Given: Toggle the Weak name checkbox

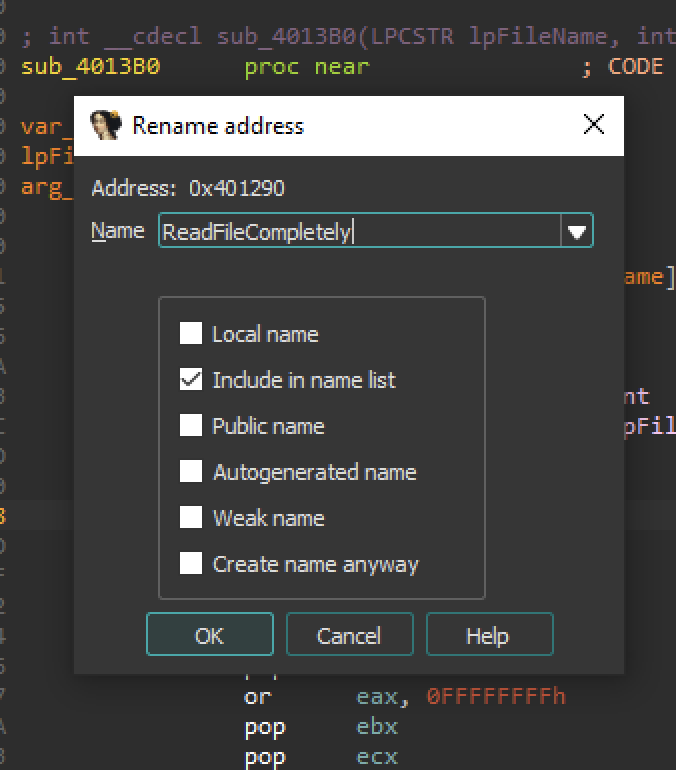Looking at the screenshot, I should (x=191, y=518).
